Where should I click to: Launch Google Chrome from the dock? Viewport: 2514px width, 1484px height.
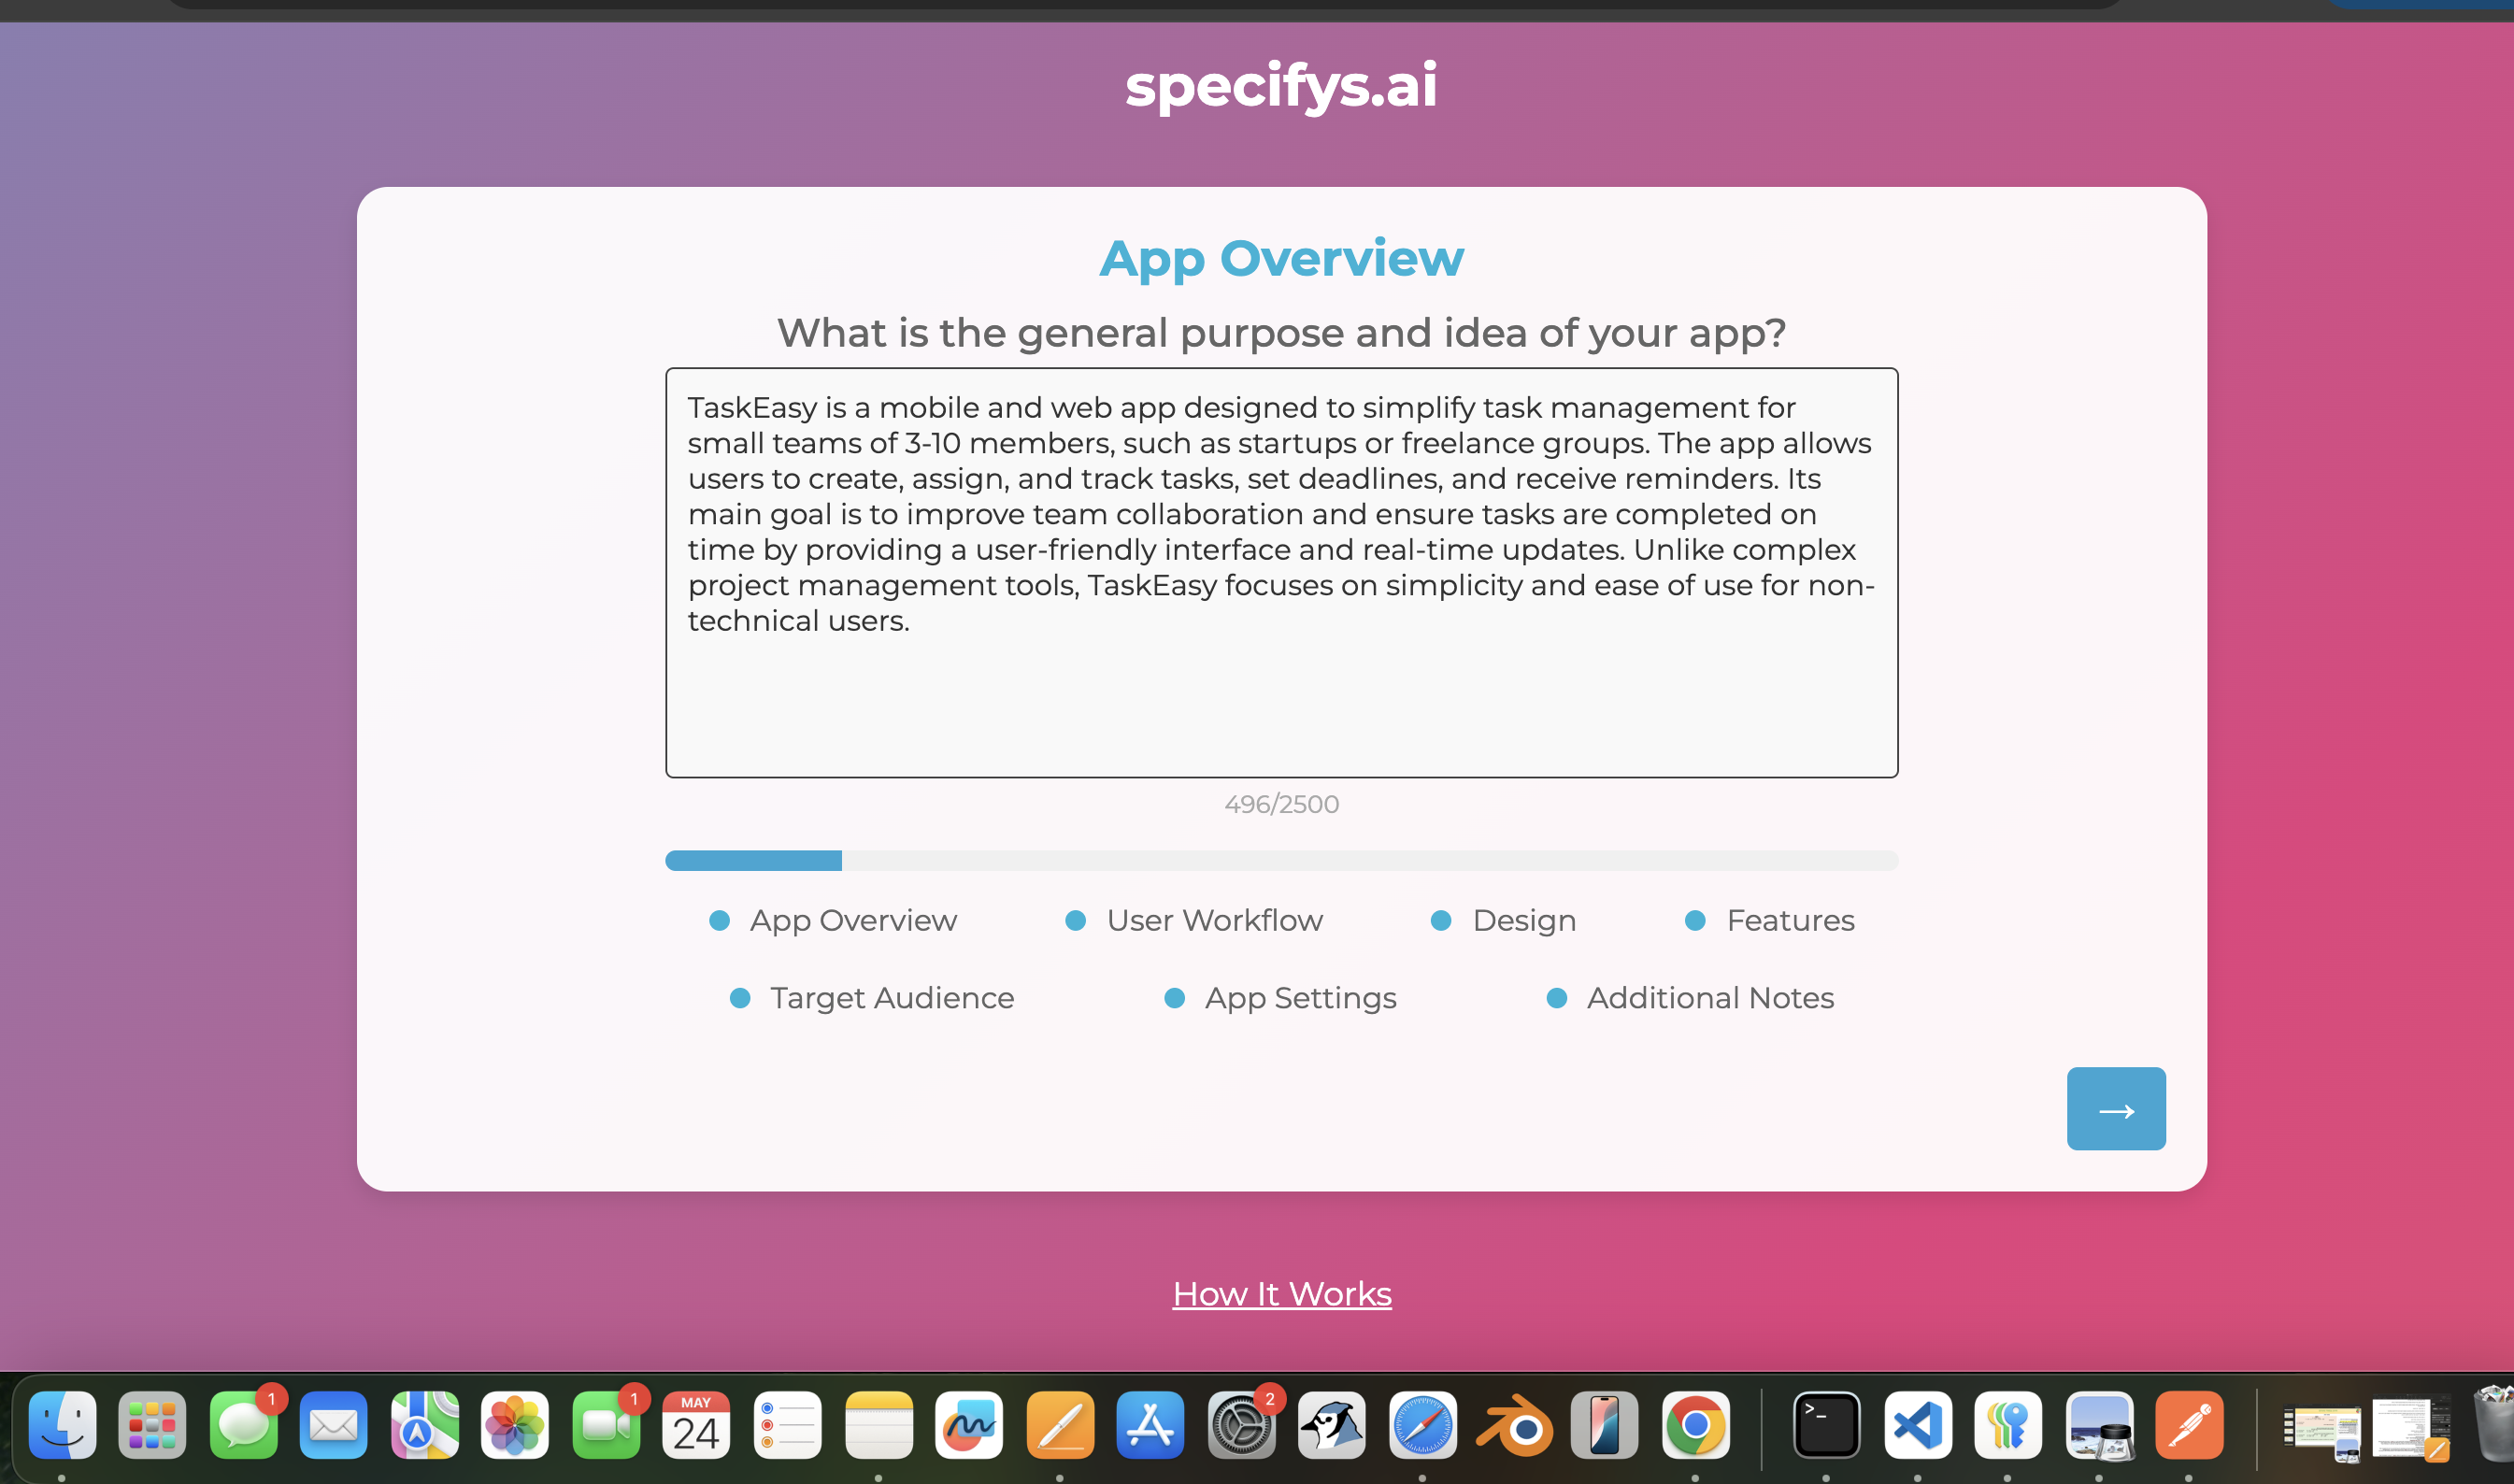pyautogui.click(x=1695, y=1424)
